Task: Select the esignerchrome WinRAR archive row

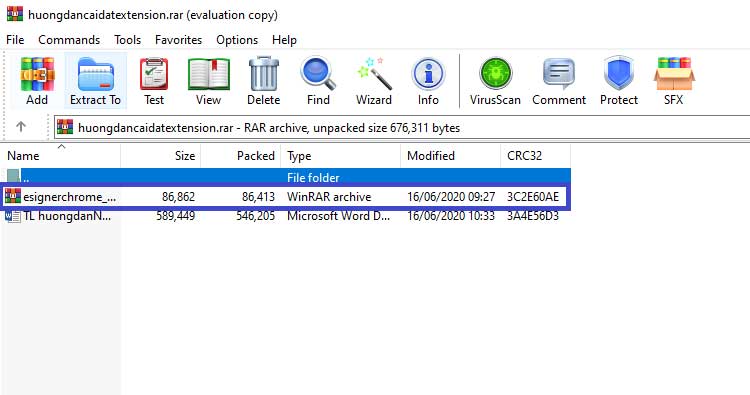Action: (286, 197)
